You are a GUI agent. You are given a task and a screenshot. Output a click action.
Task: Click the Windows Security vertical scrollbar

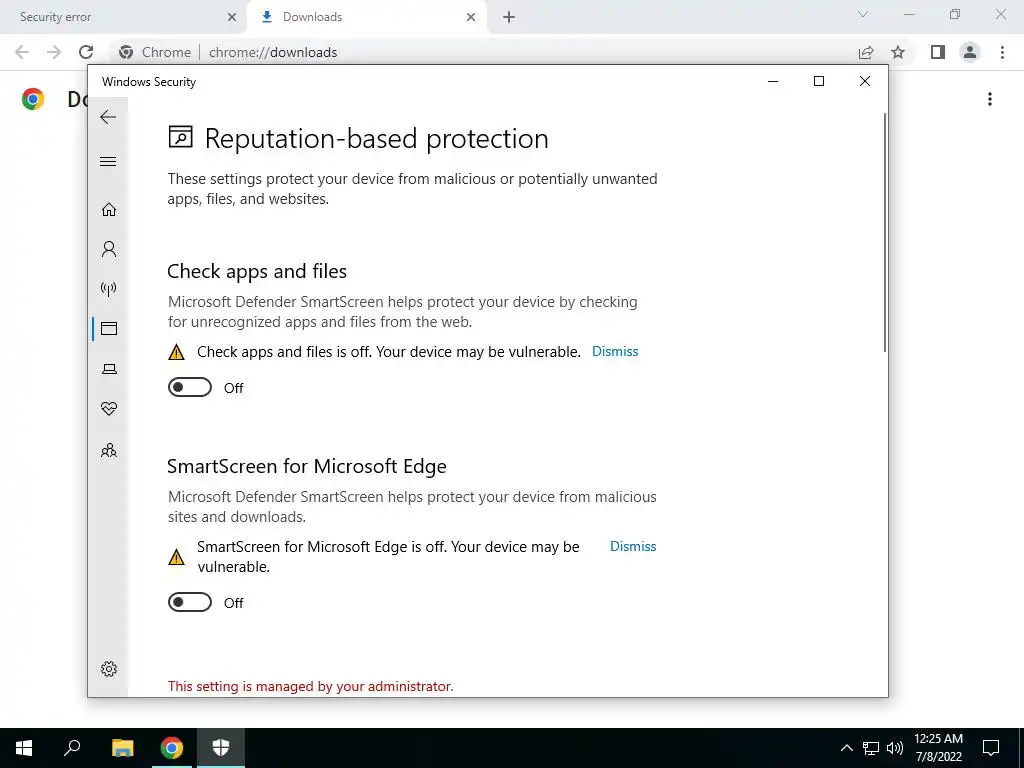click(x=885, y=232)
